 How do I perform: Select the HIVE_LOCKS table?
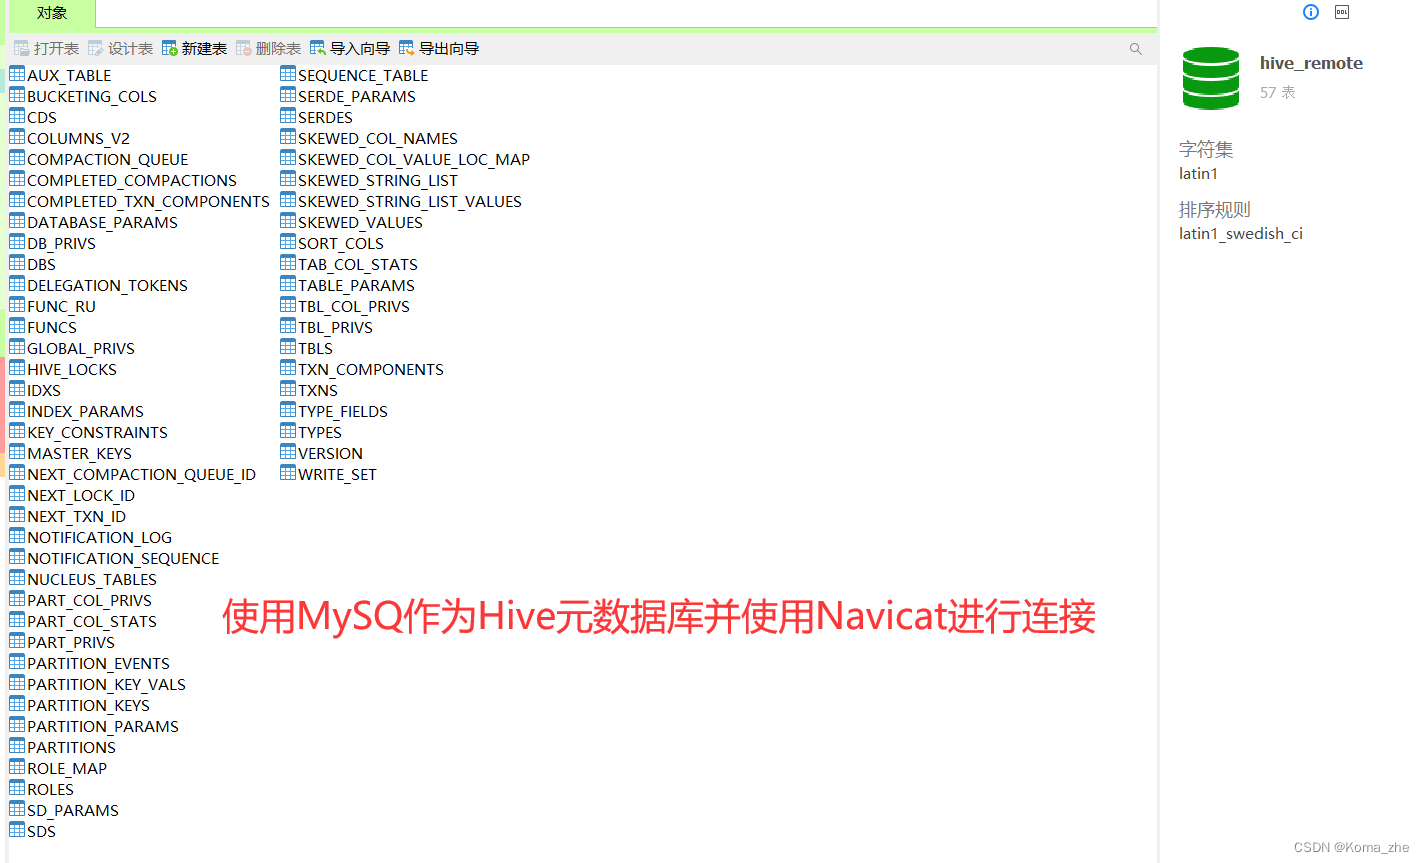[x=72, y=369]
